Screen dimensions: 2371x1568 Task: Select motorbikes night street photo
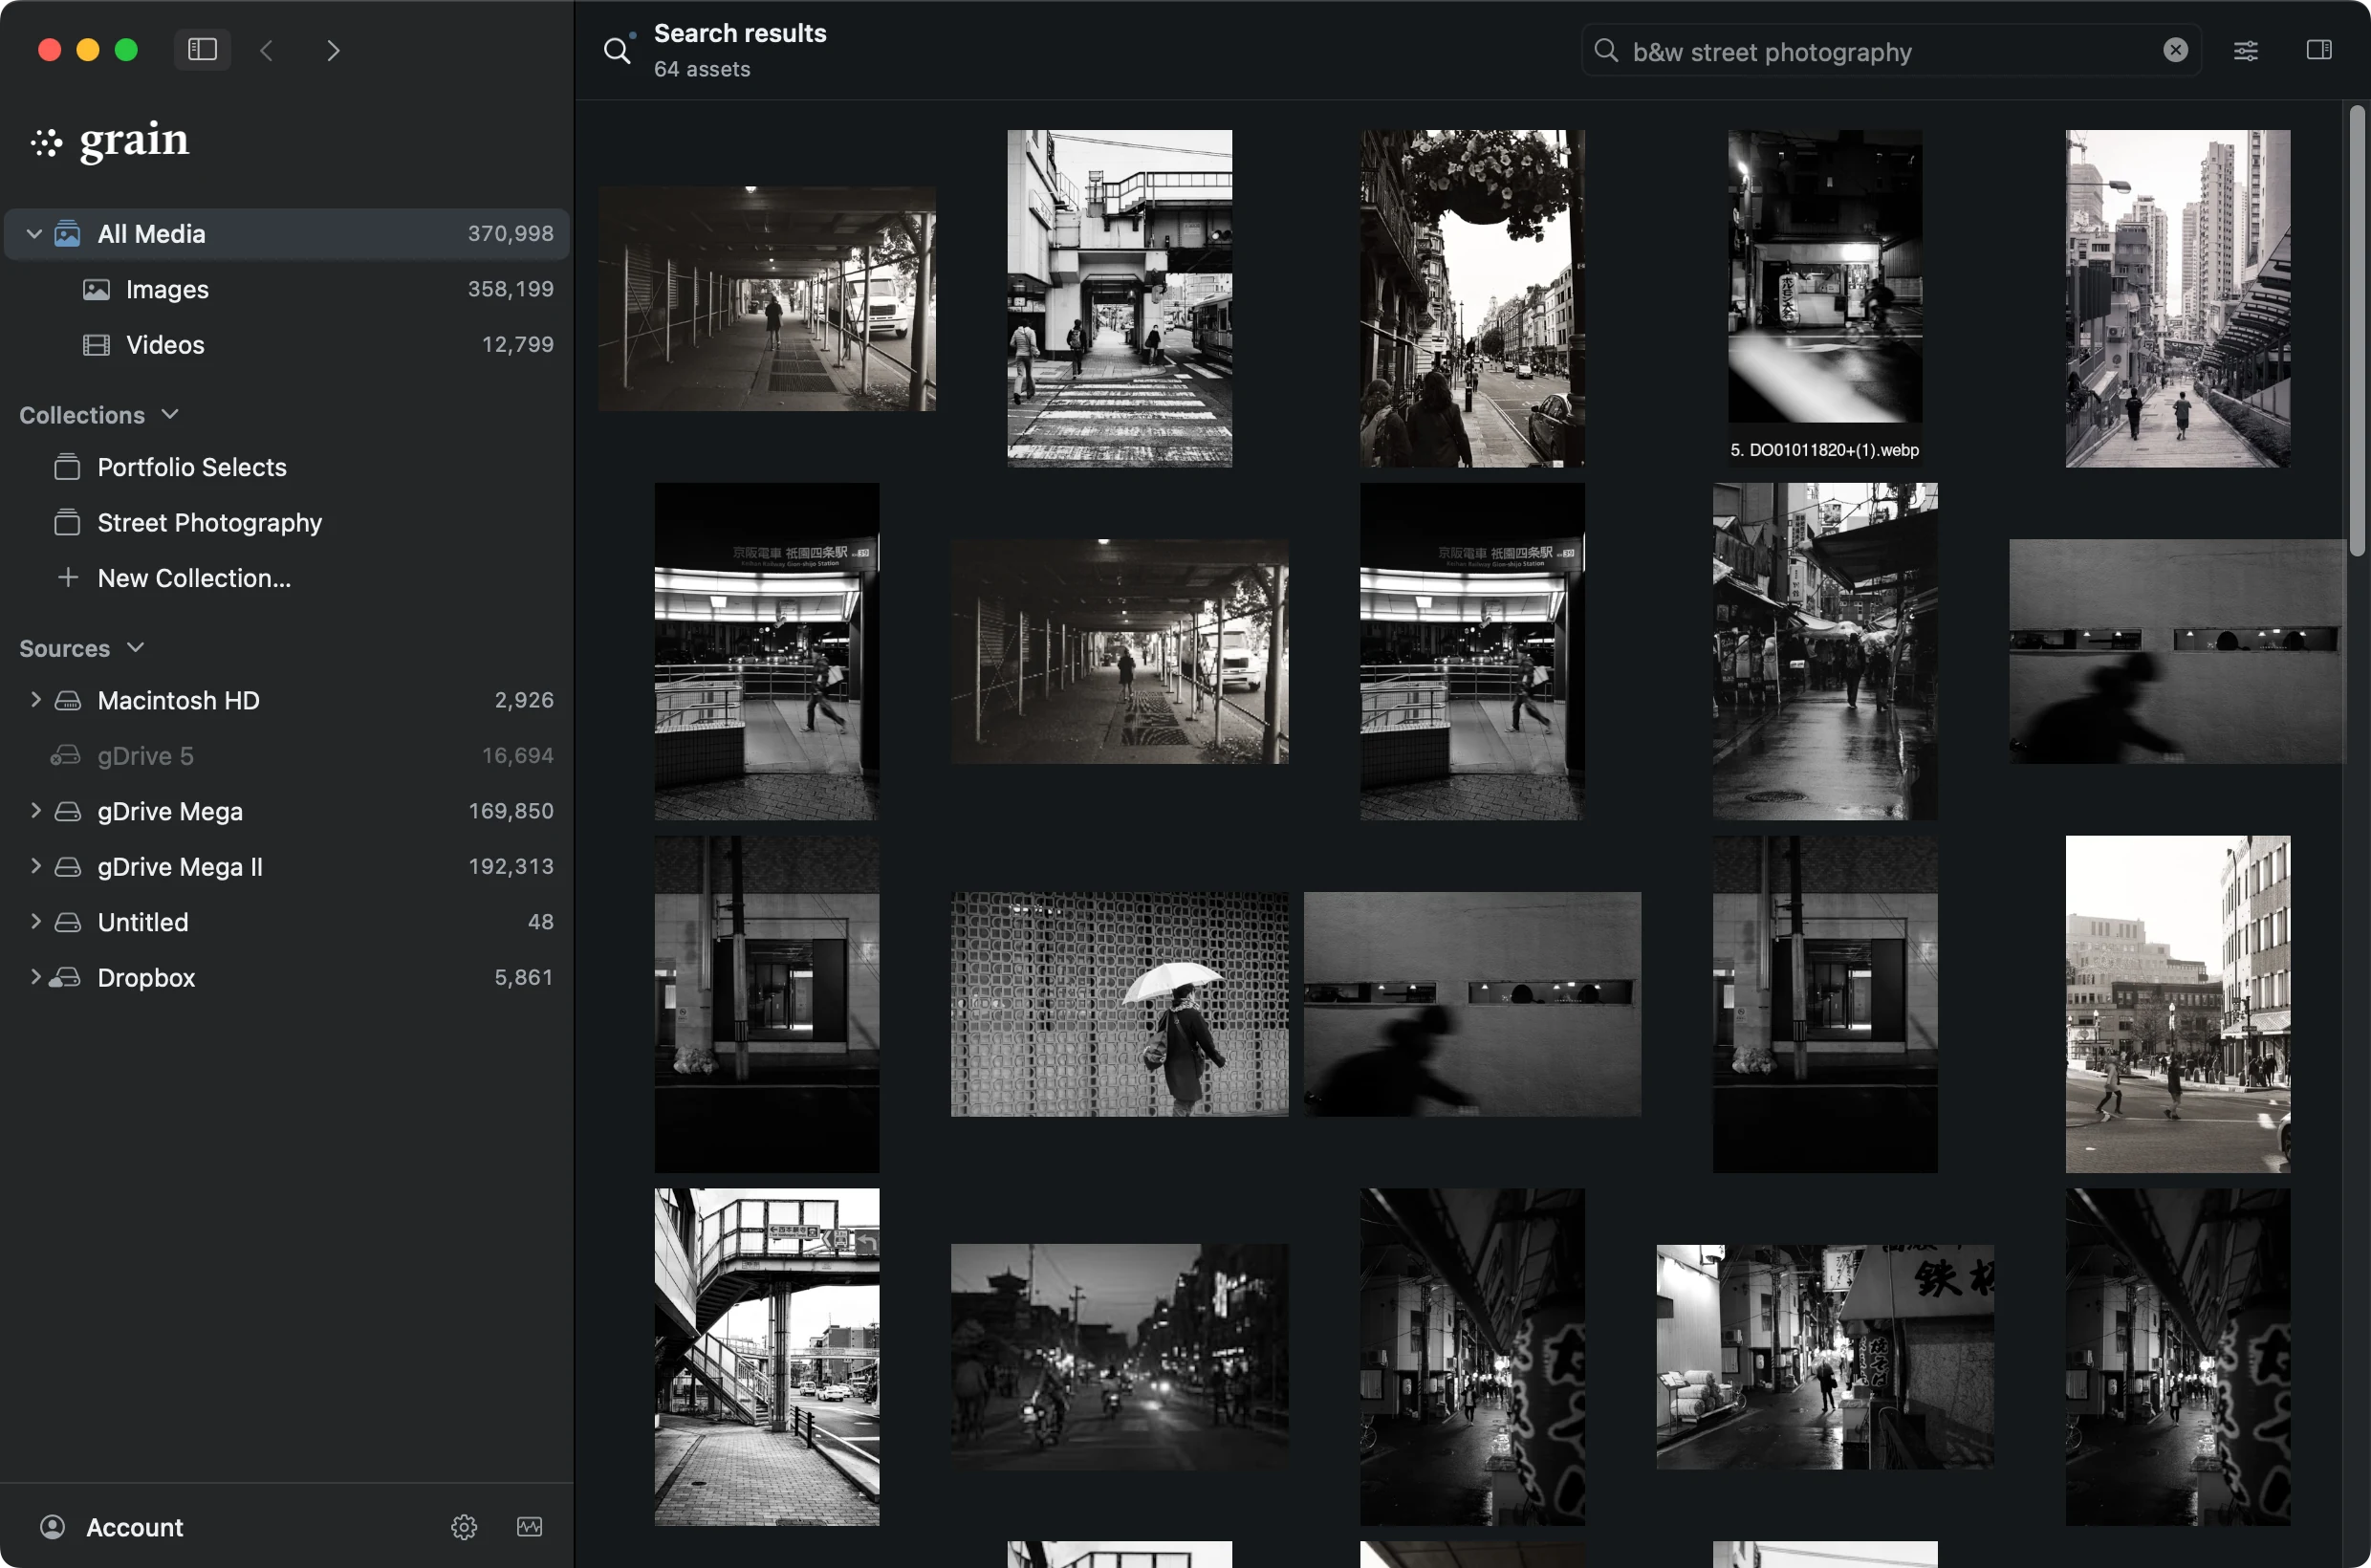[x=1119, y=1356]
